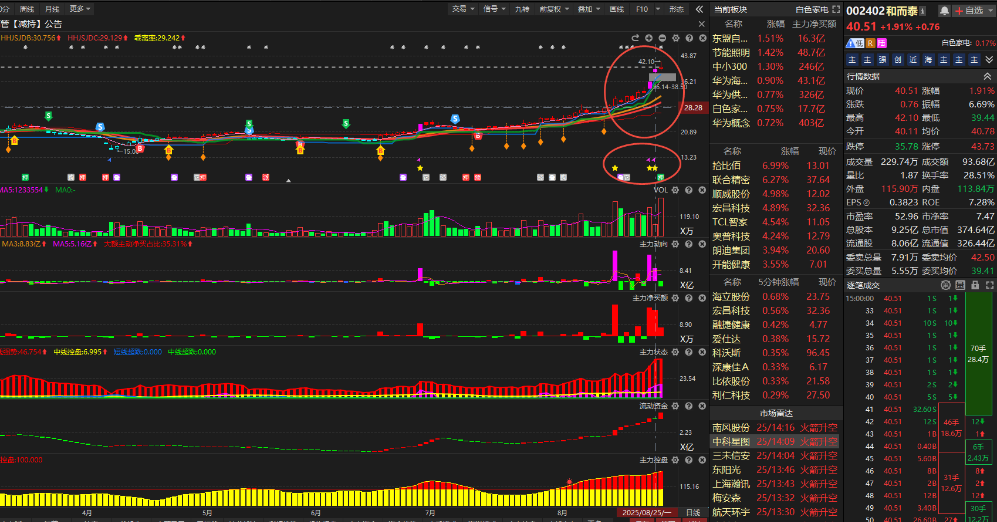
Task: Open 南风股份 market radar entry
Action: tap(775, 427)
